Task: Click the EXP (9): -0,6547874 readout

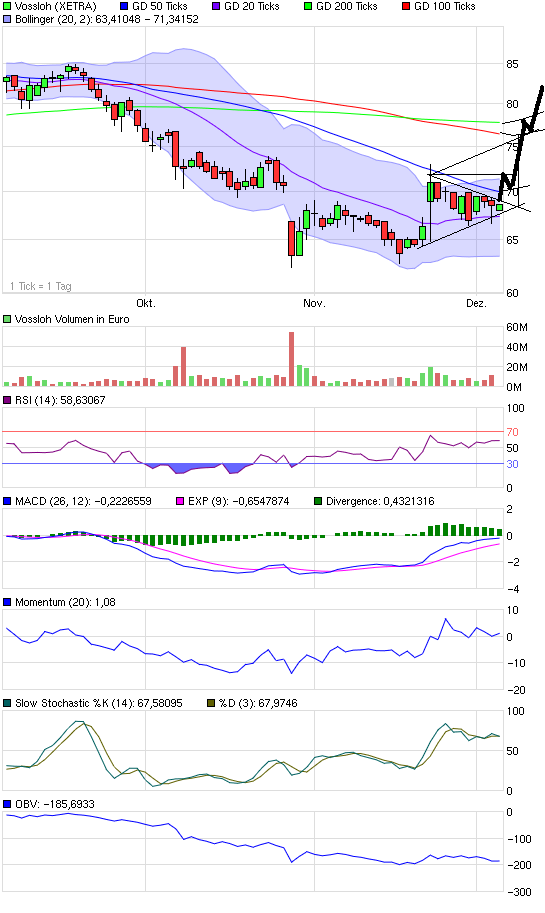Action: coord(238,501)
